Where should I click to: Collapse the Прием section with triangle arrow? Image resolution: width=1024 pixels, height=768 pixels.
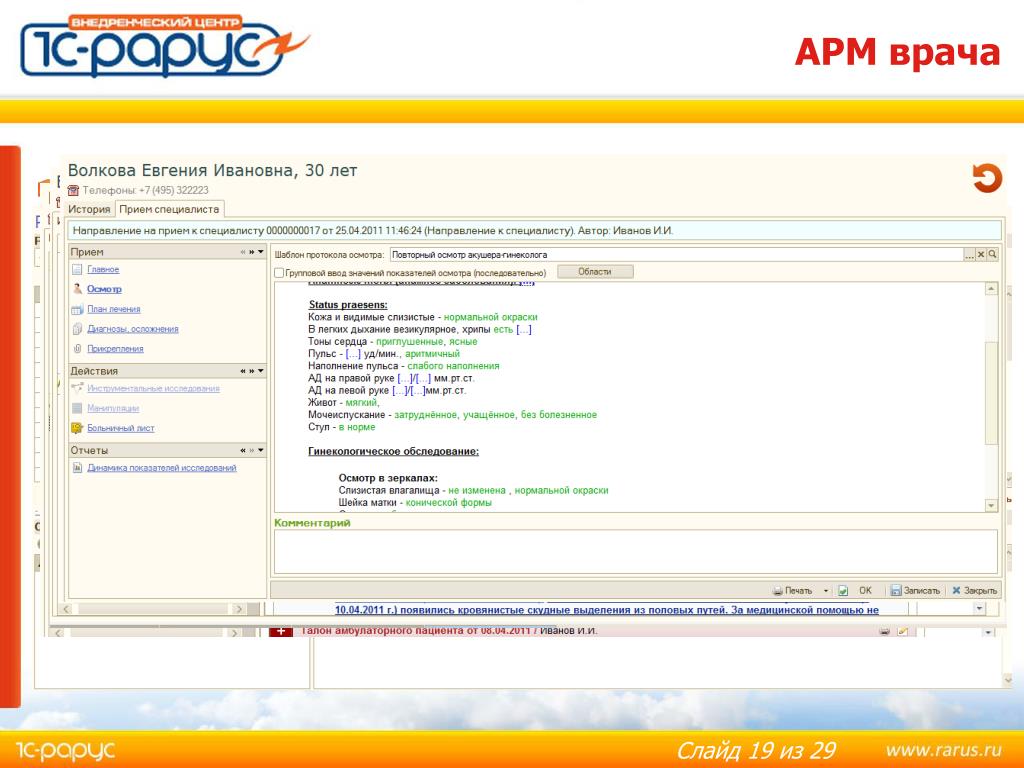coord(261,252)
